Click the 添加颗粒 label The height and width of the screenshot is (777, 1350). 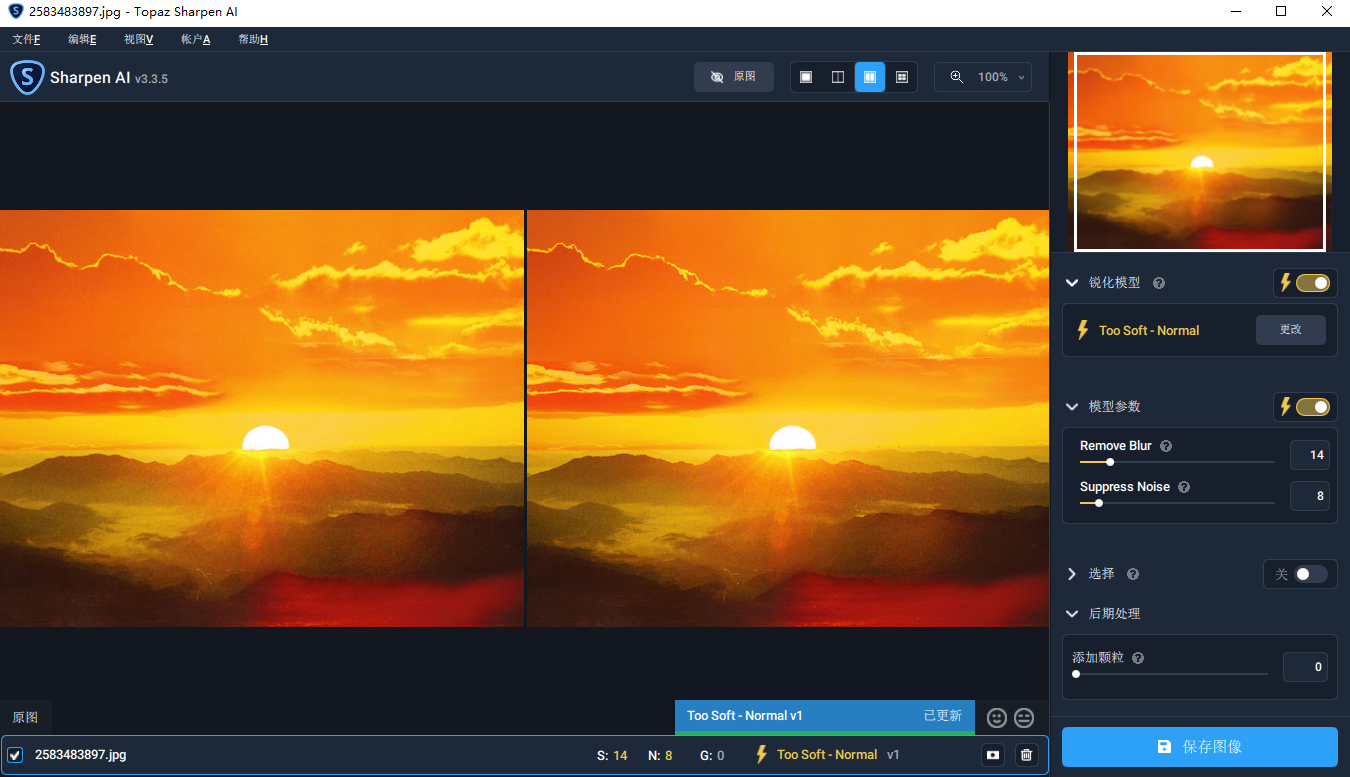pyautogui.click(x=1098, y=658)
